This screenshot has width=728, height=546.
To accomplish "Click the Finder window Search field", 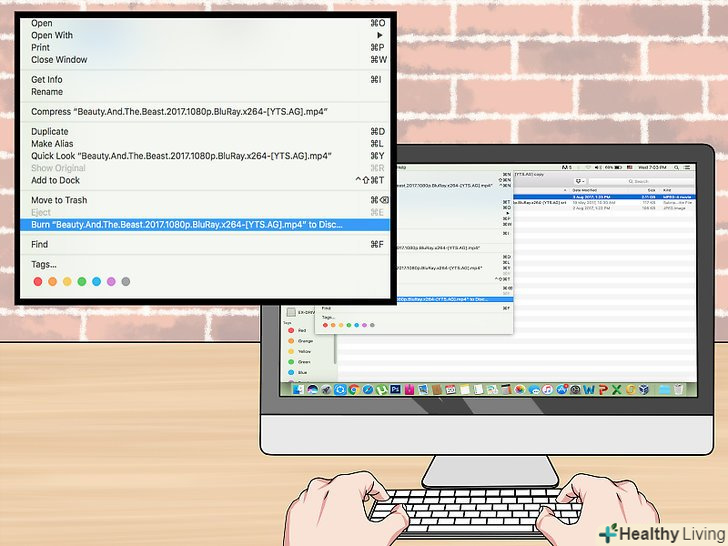I will point(641,181).
